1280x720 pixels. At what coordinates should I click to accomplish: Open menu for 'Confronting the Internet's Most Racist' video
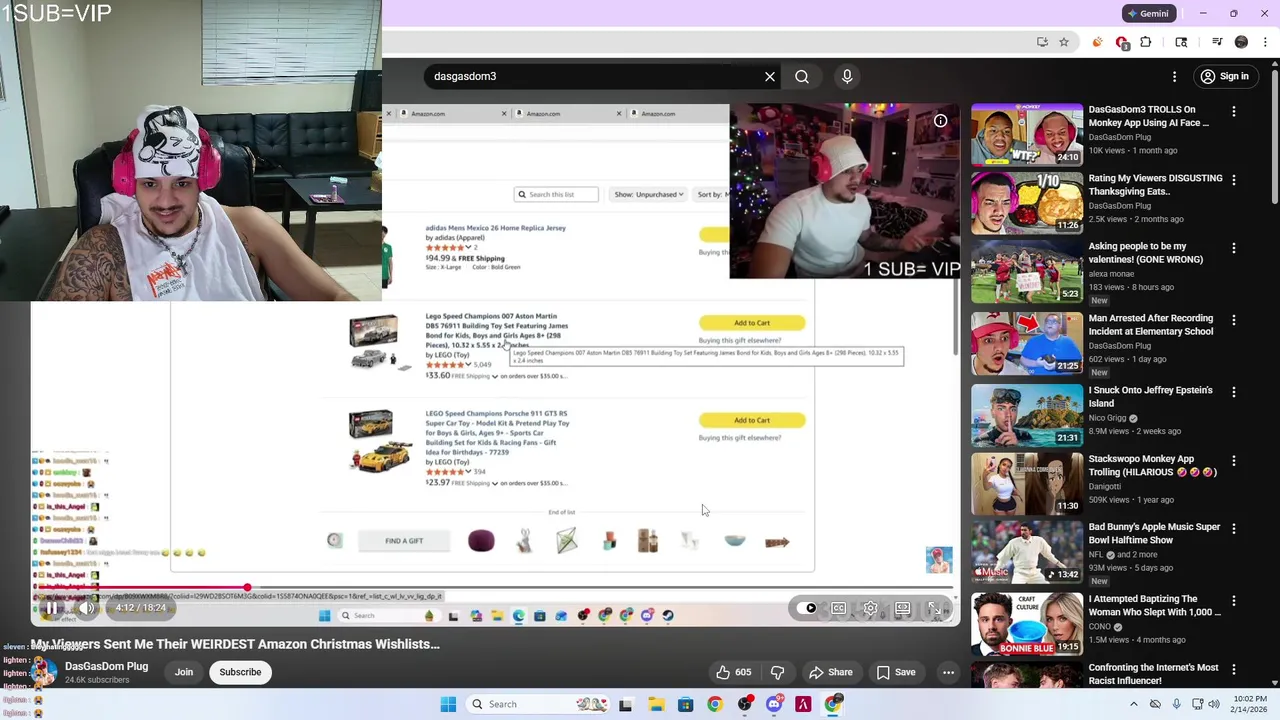tap(1234, 670)
